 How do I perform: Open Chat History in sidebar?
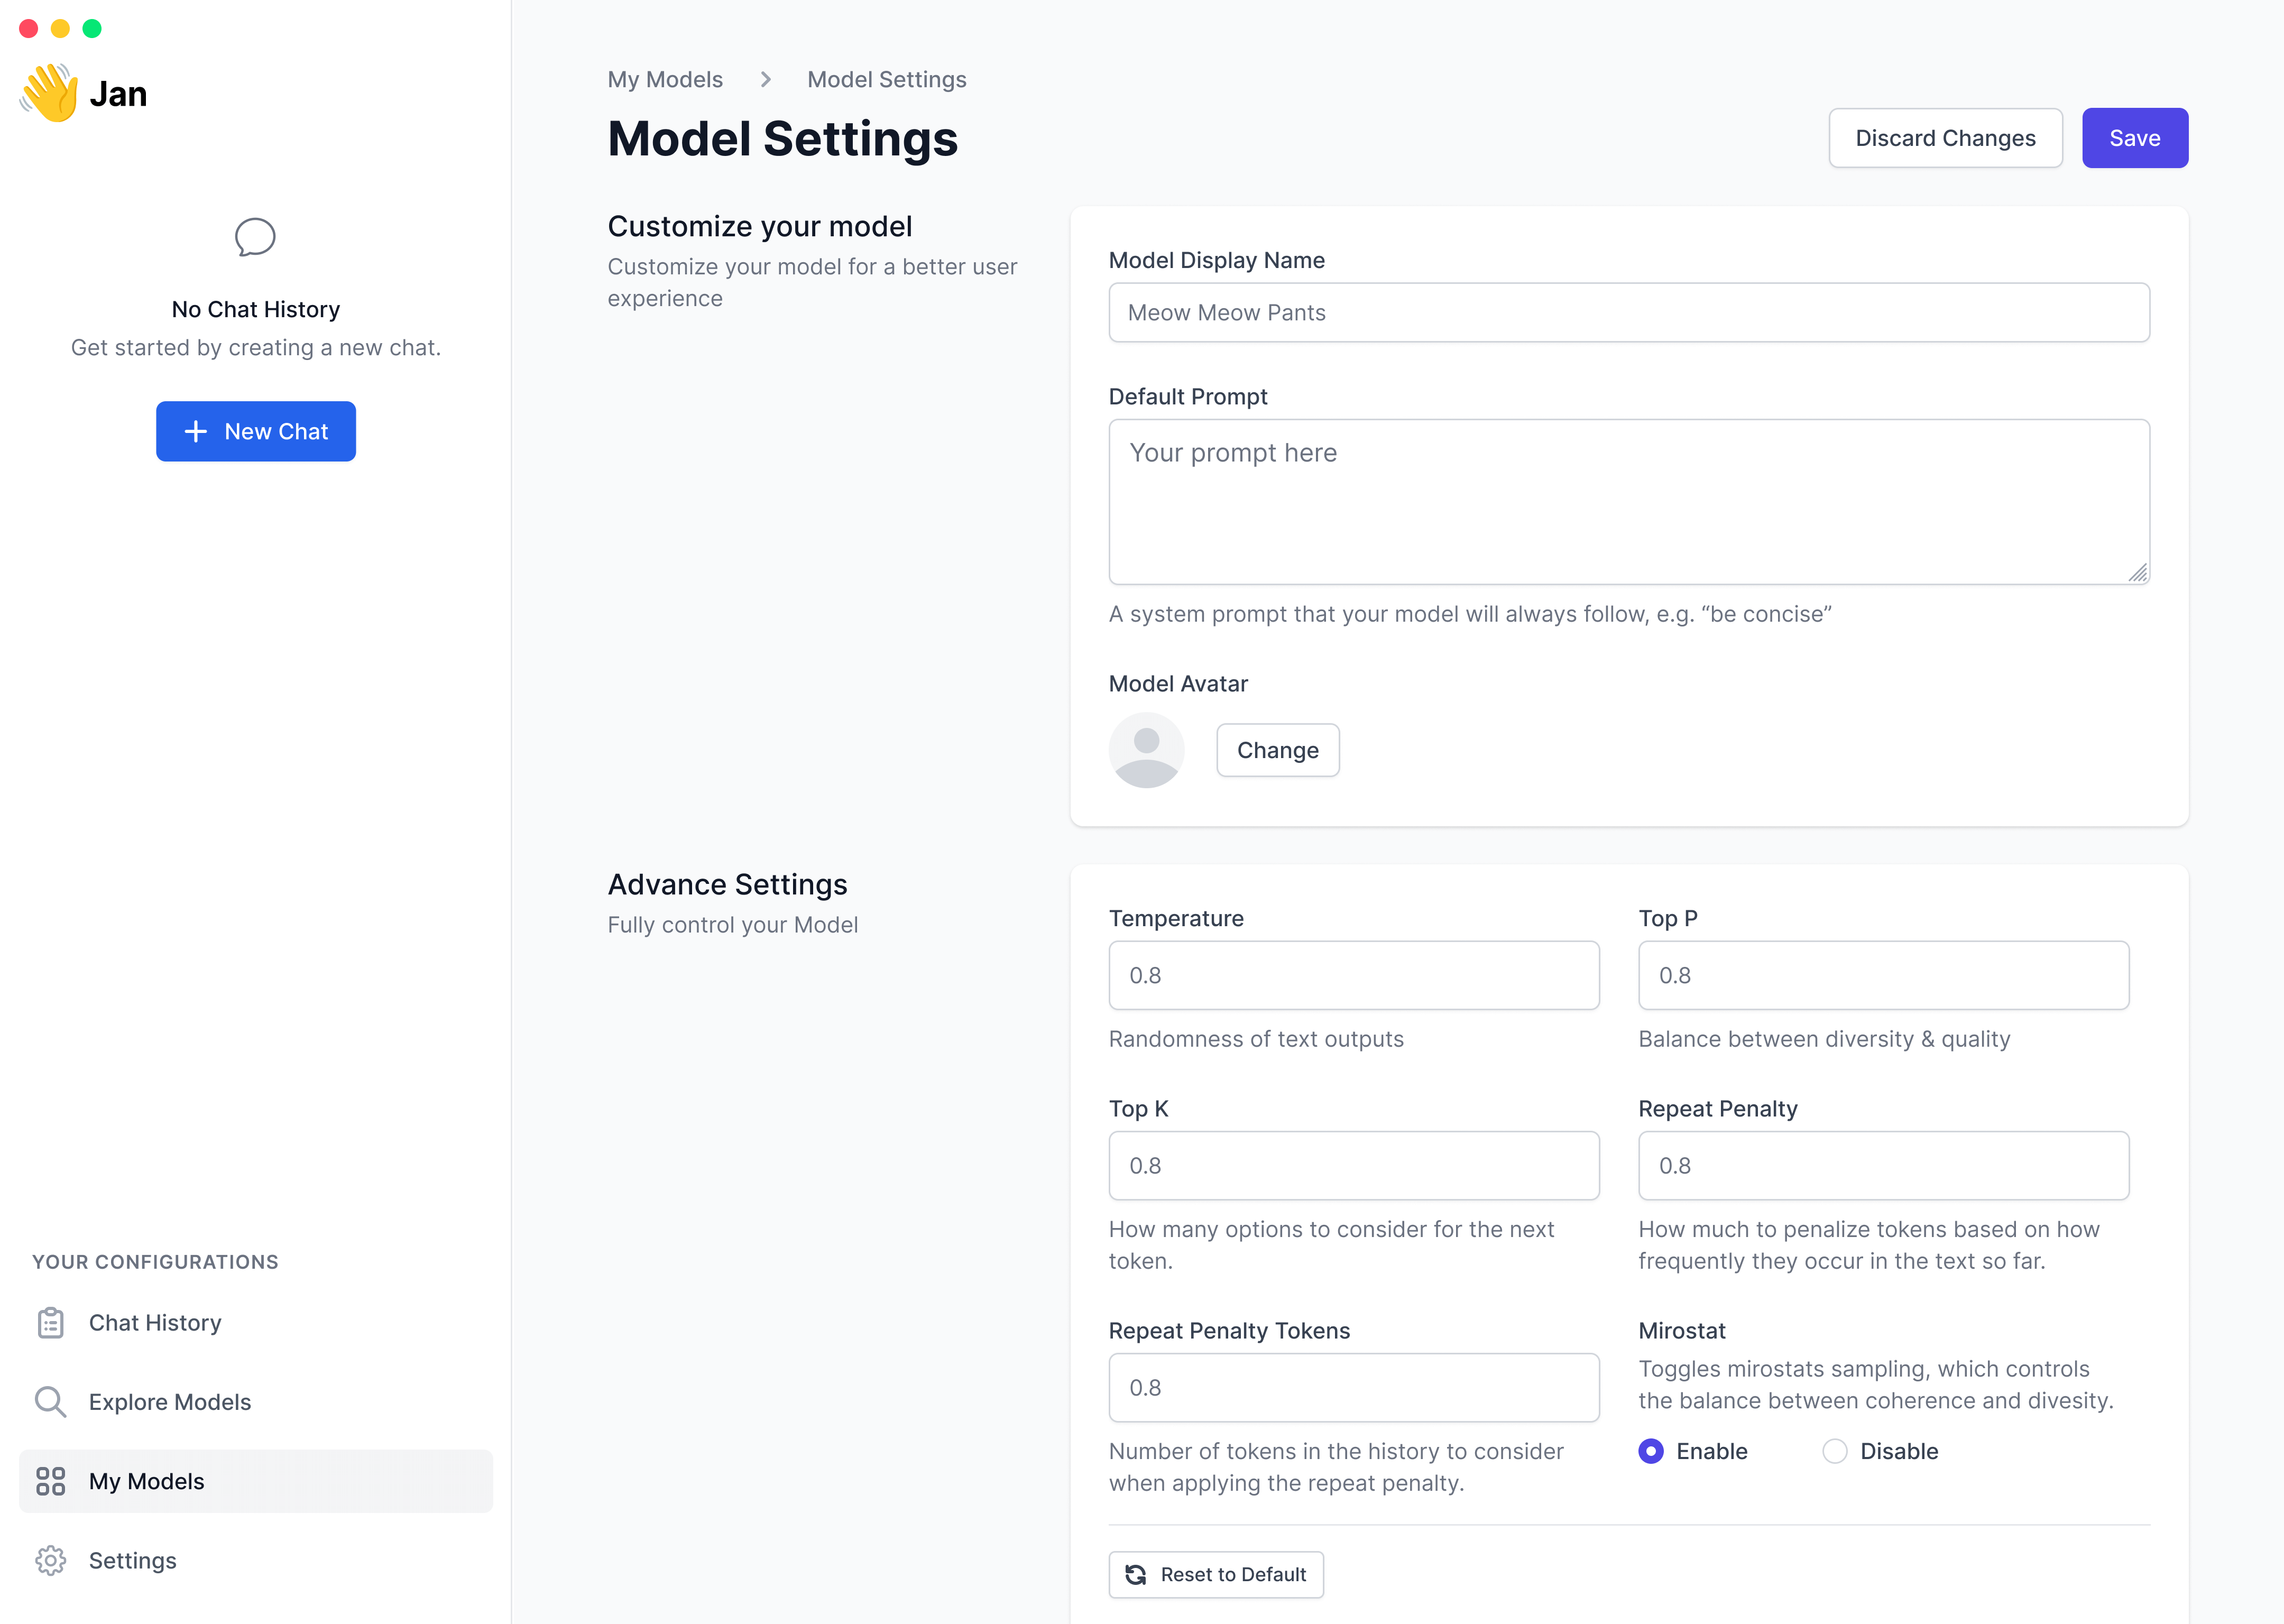[x=155, y=1322]
